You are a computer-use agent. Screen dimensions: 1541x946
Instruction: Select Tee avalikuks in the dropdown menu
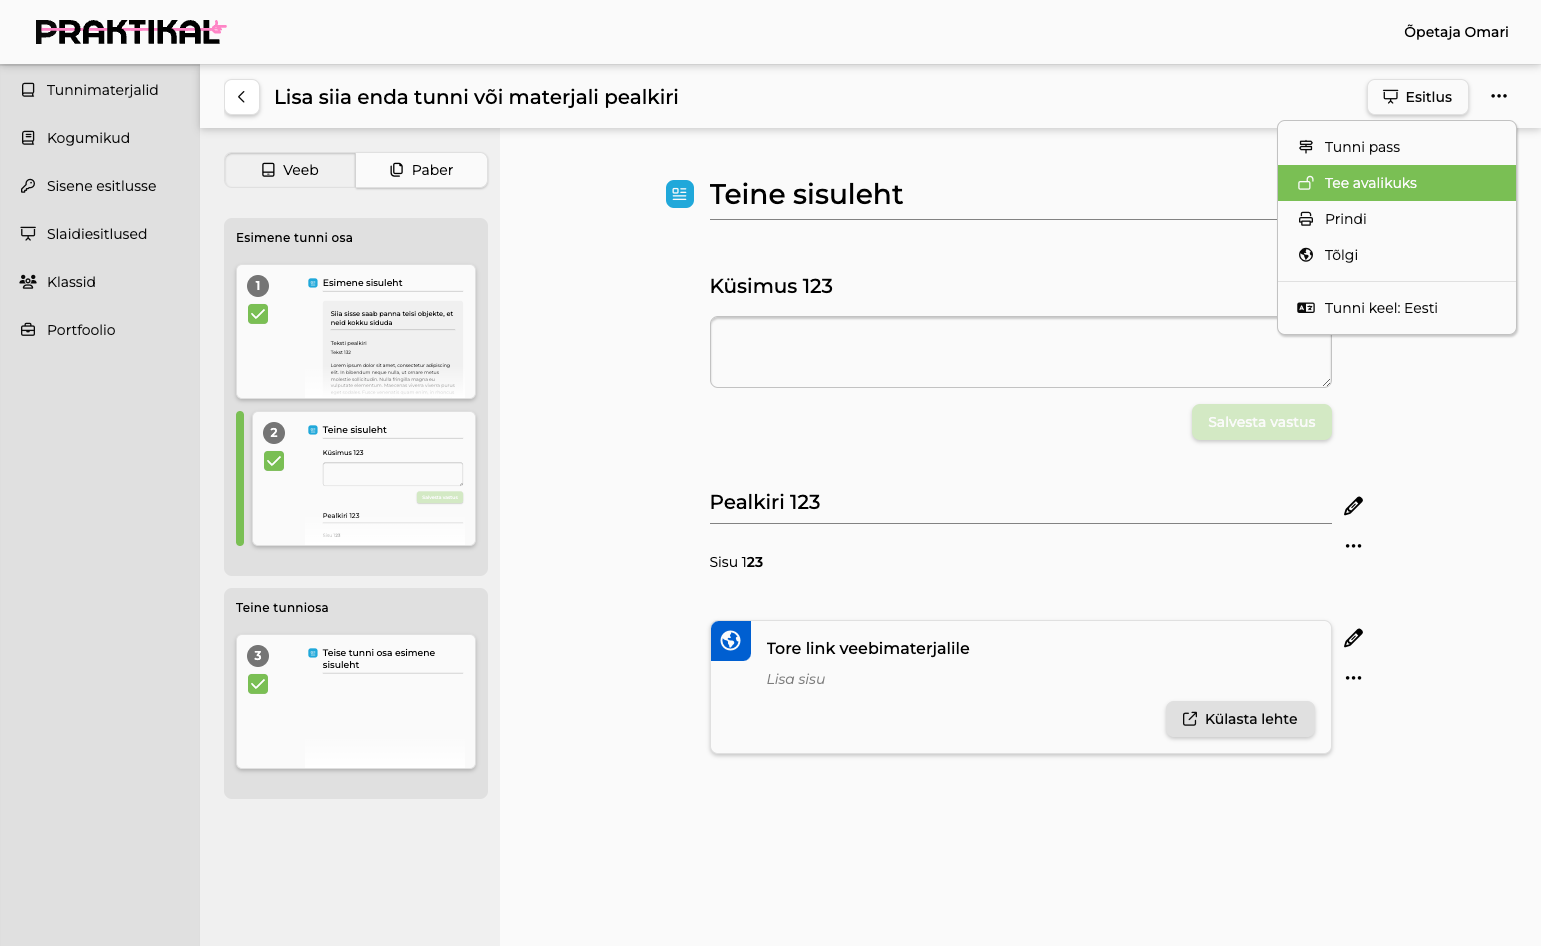click(1397, 183)
